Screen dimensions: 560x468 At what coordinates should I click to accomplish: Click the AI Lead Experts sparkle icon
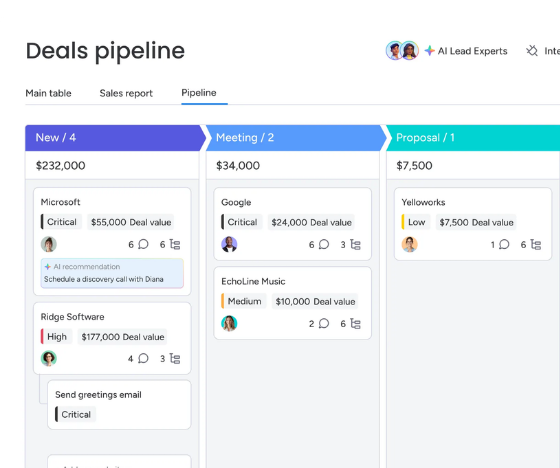430,51
